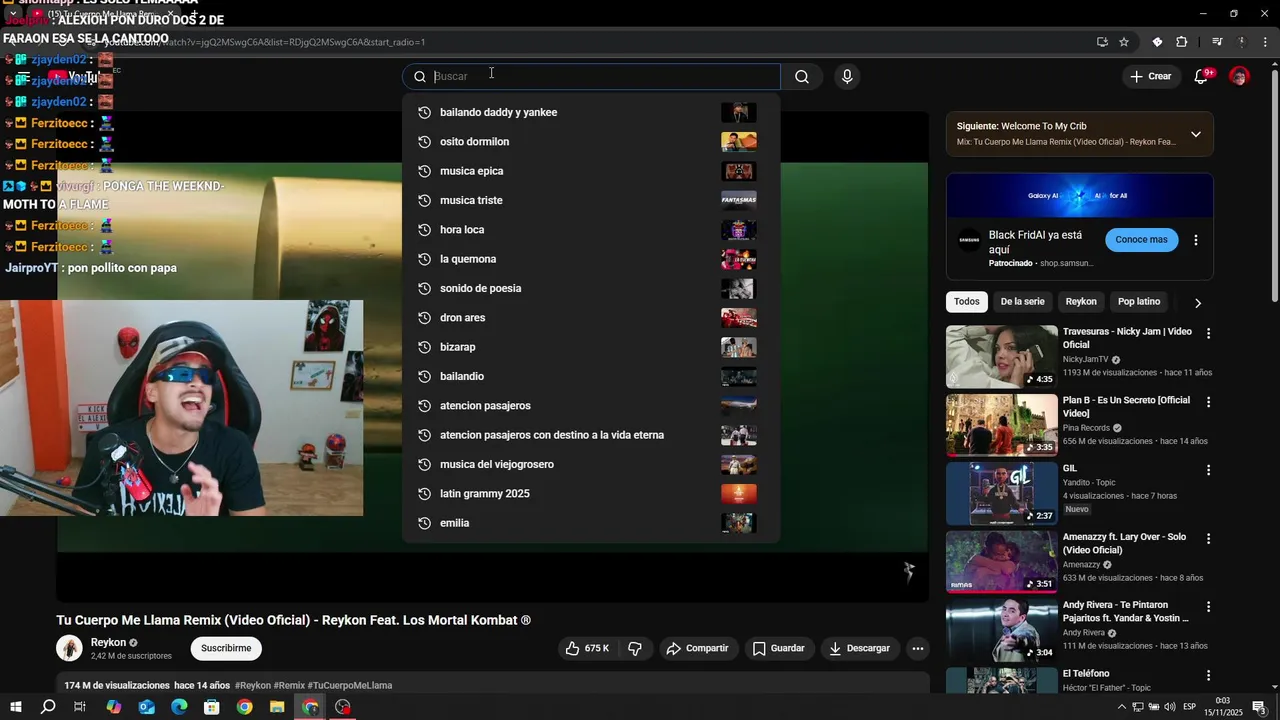Open the Chrome three-dot menu

tap(1263, 42)
